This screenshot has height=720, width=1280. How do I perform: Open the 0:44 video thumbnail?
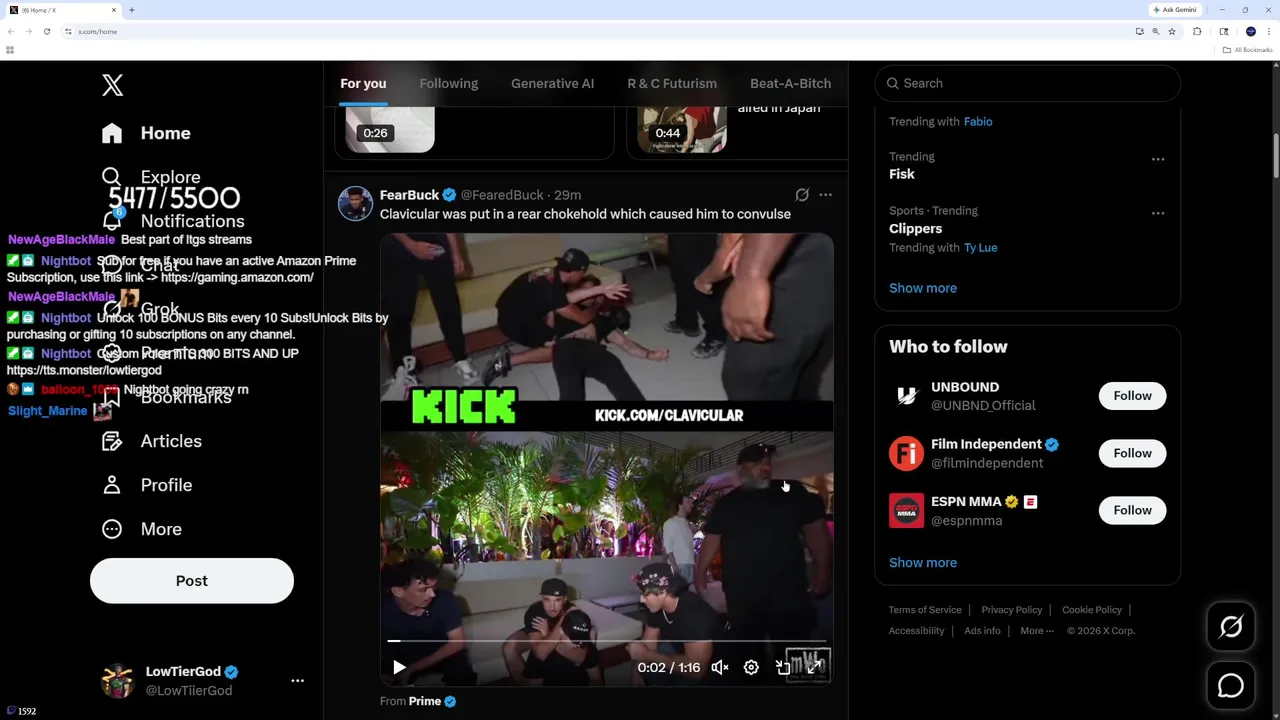(x=682, y=130)
